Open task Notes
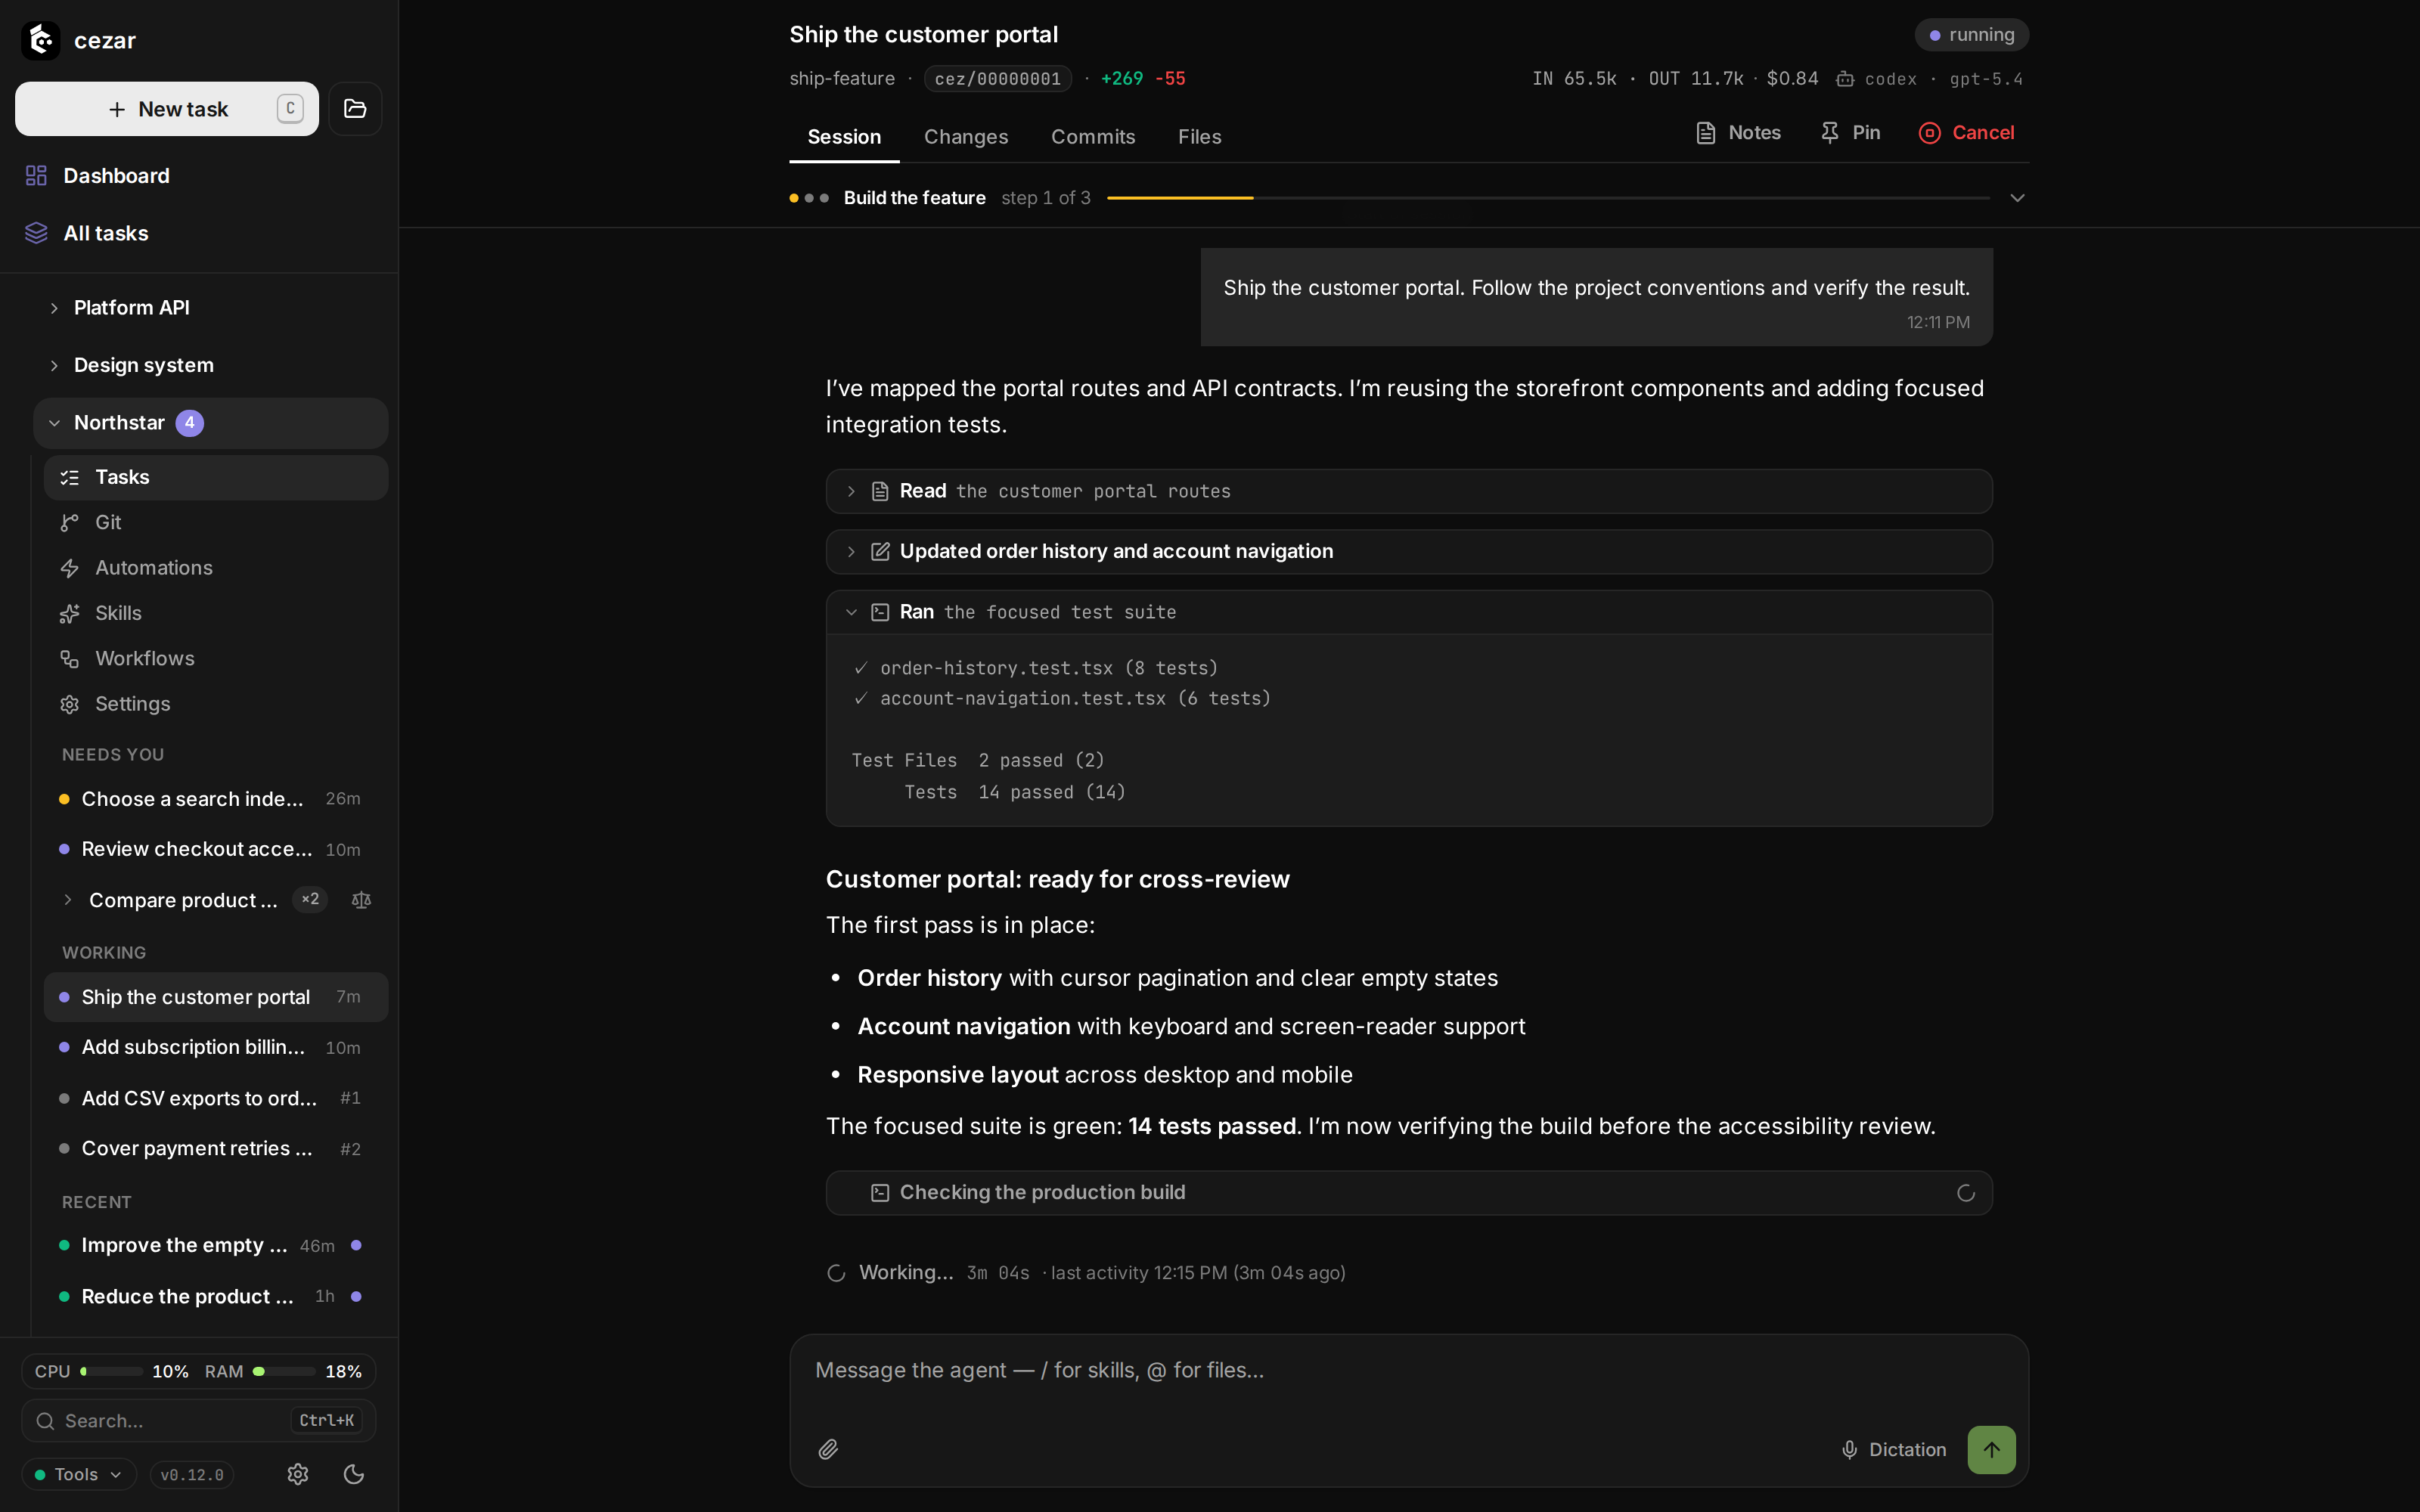Screen dimensions: 2420x1512 1739,133
